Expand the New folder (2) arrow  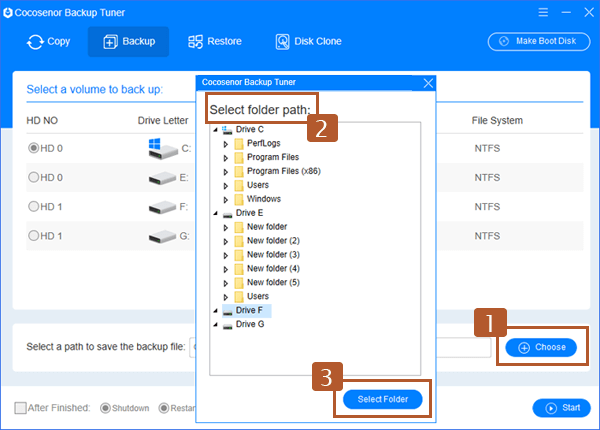point(226,241)
